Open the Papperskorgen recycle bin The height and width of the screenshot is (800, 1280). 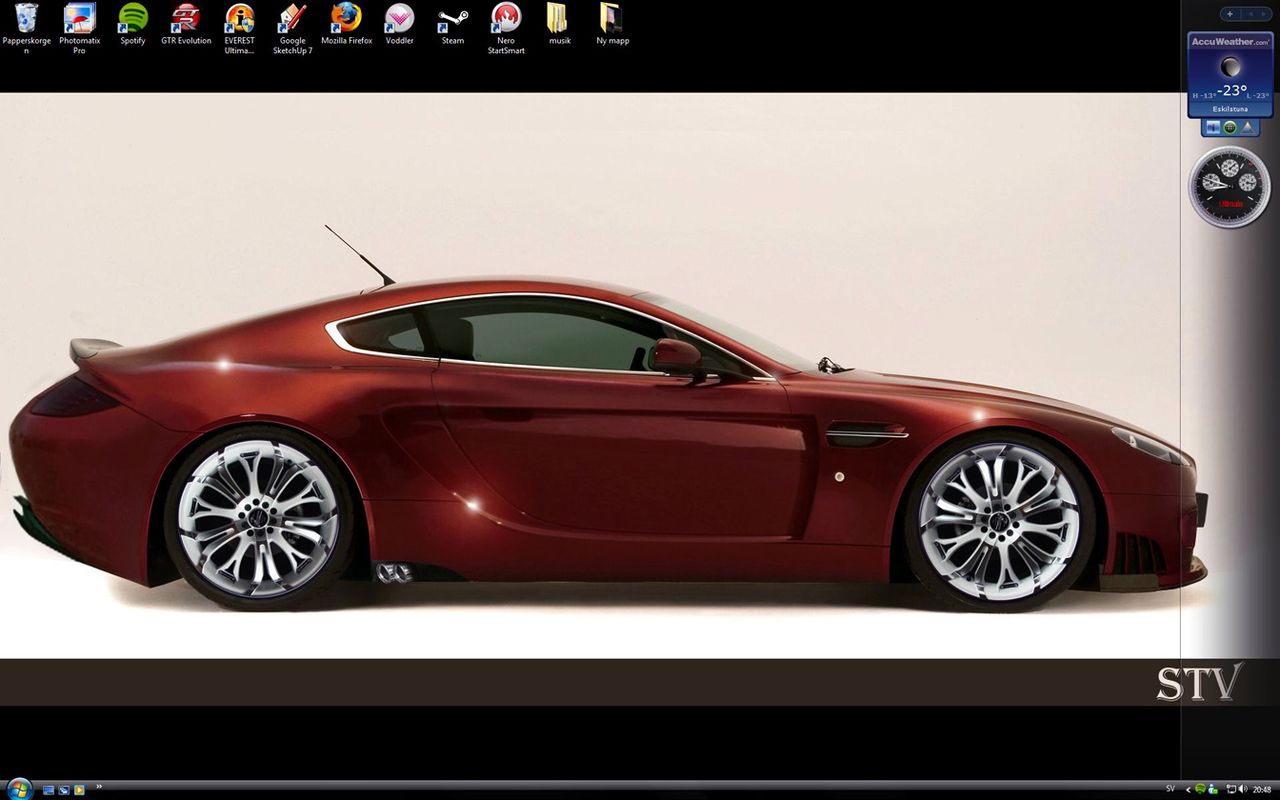27,20
